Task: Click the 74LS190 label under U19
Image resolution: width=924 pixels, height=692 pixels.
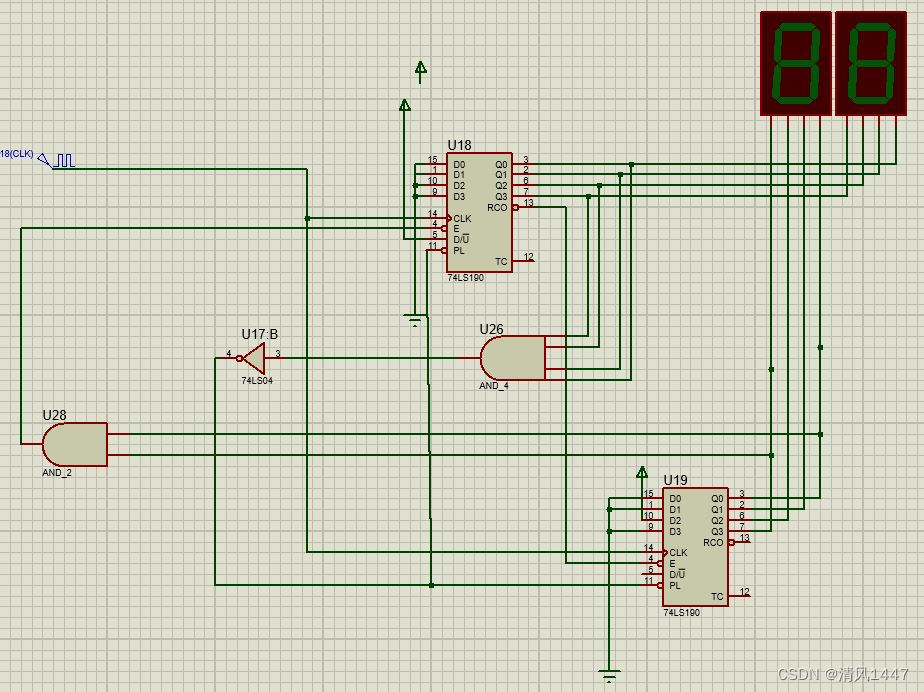Action: pos(682,612)
